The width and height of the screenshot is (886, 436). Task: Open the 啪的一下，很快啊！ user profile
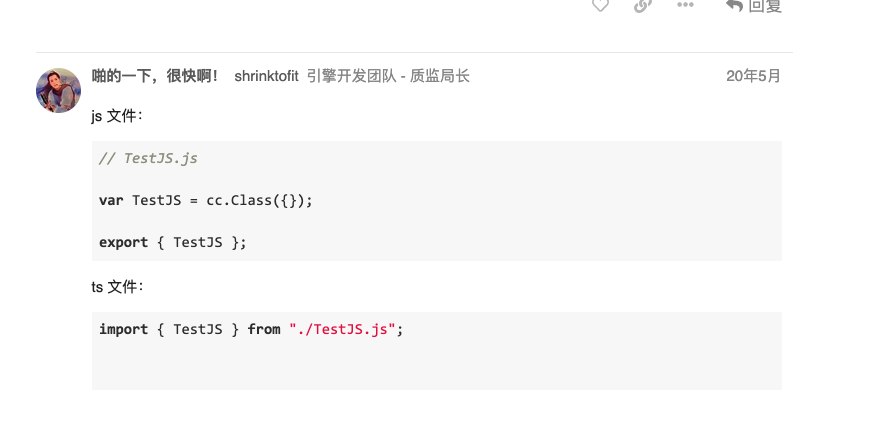pos(155,76)
